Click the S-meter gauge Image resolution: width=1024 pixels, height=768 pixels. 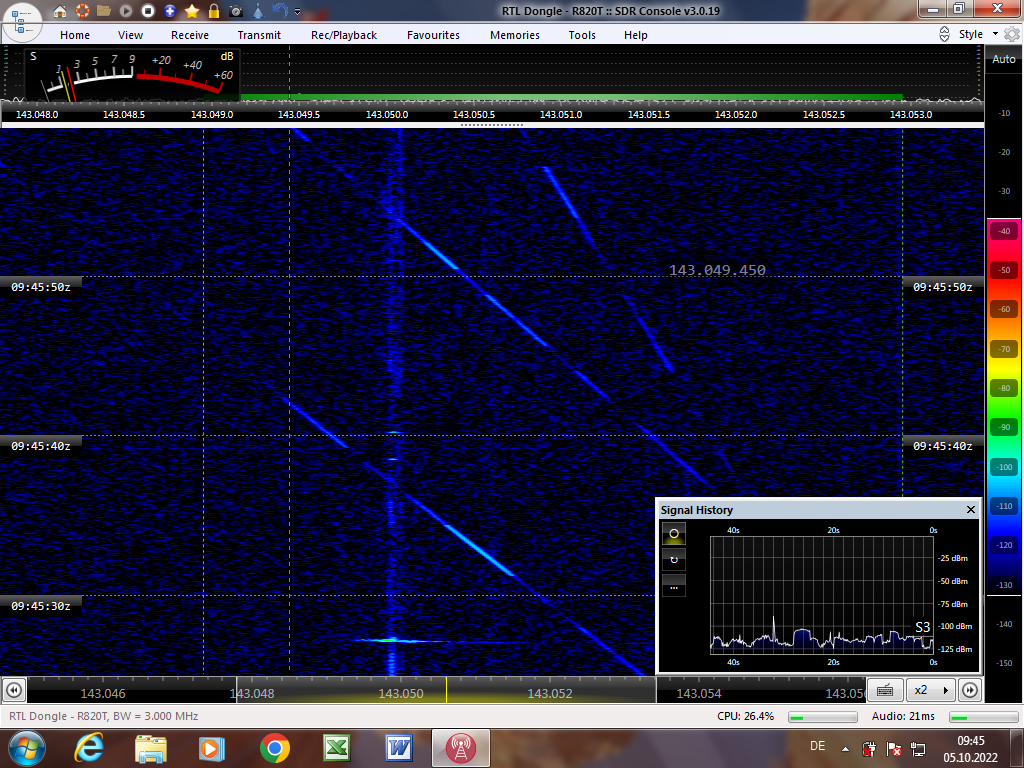pyautogui.click(x=133, y=74)
